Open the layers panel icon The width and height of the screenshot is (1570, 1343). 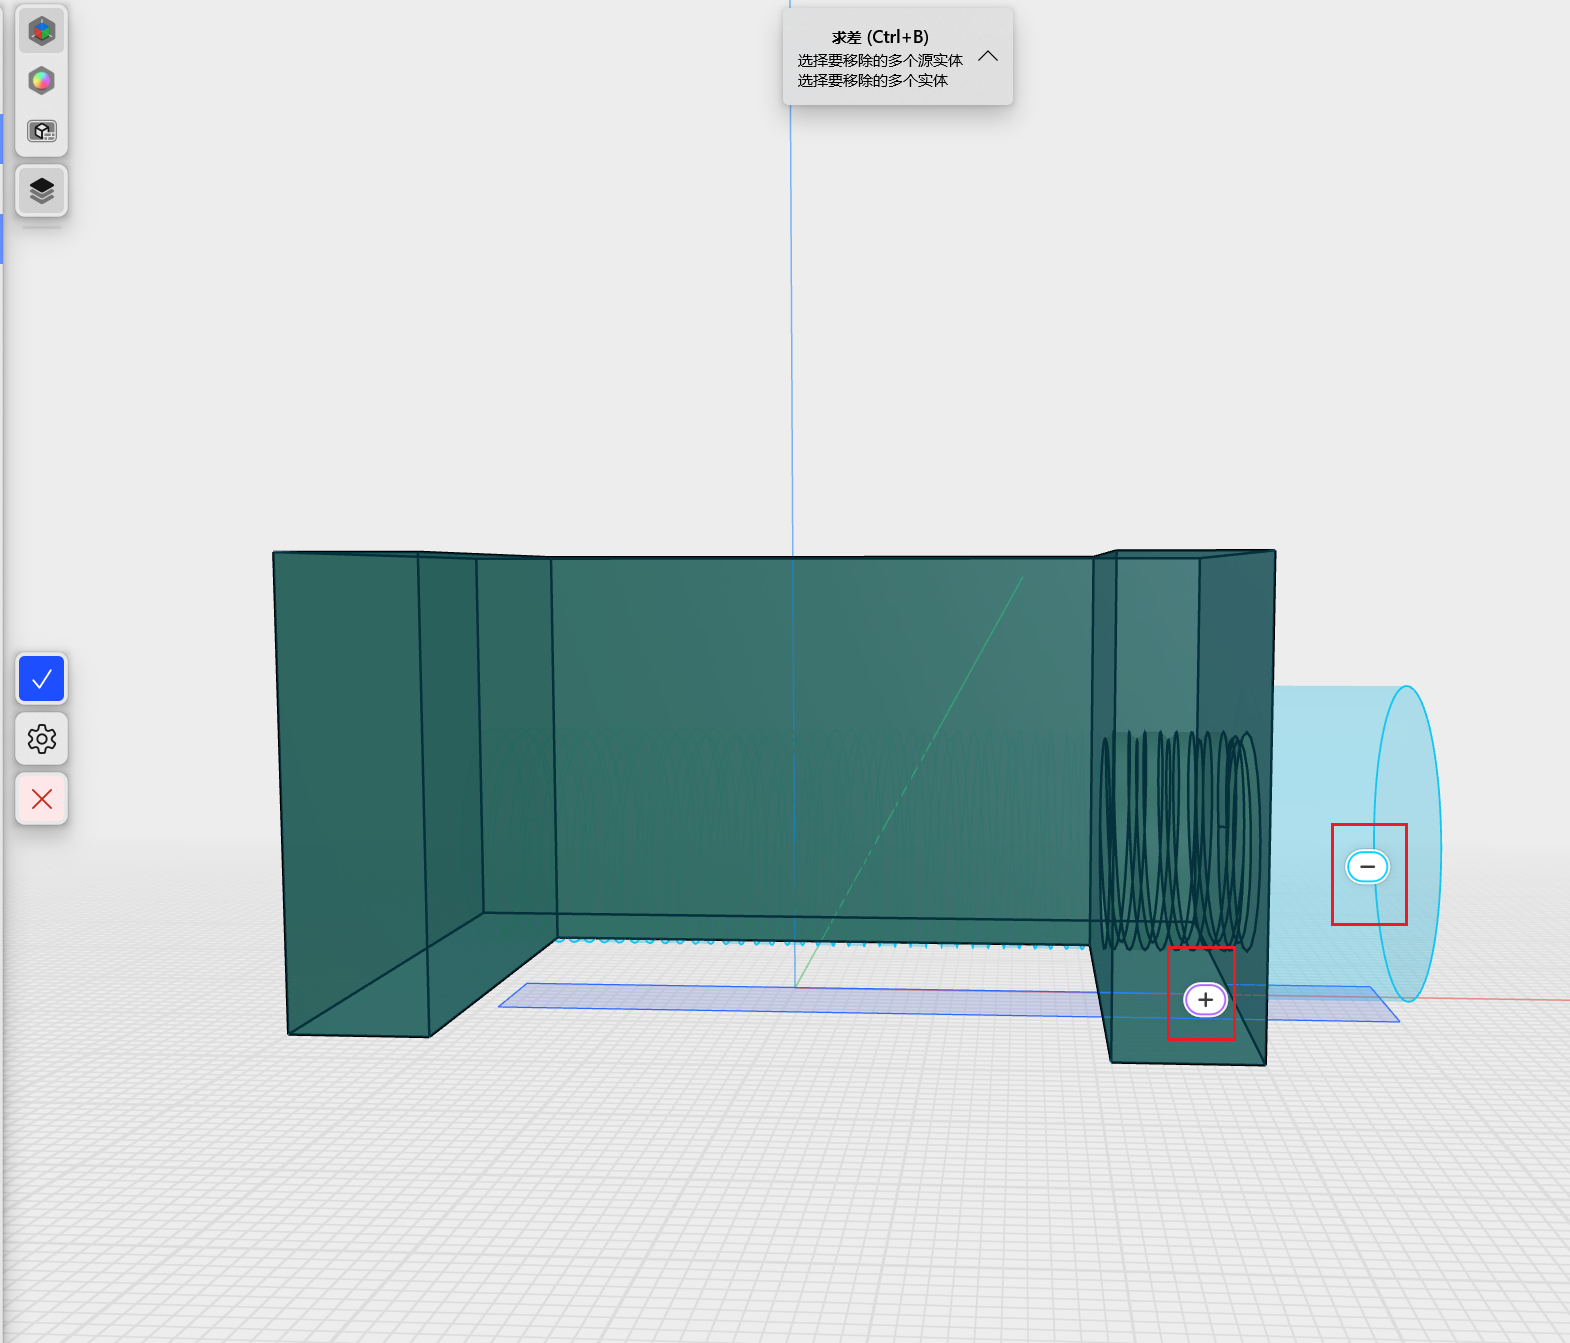pyautogui.click(x=42, y=190)
